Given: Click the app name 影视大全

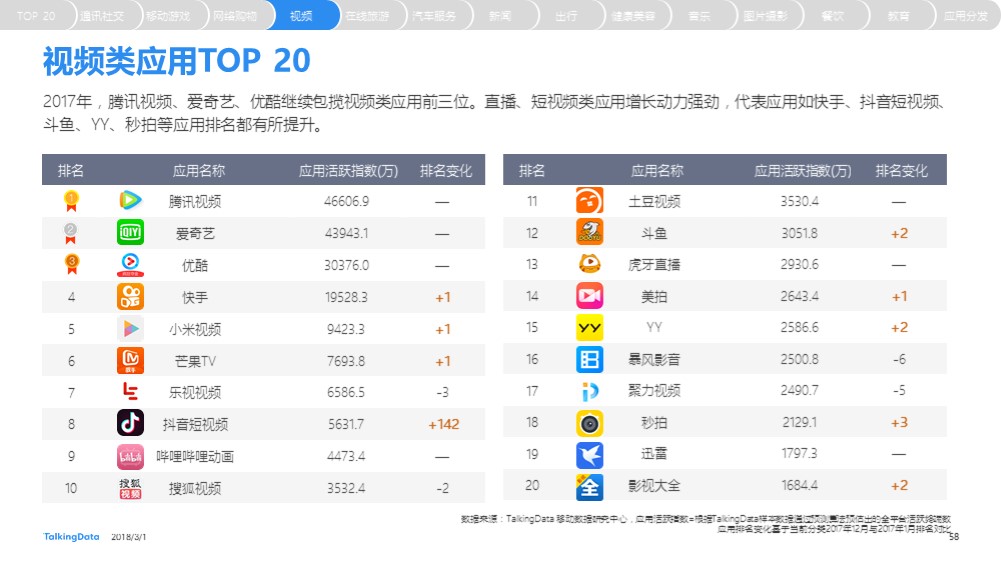Looking at the screenshot, I should pos(654,486).
